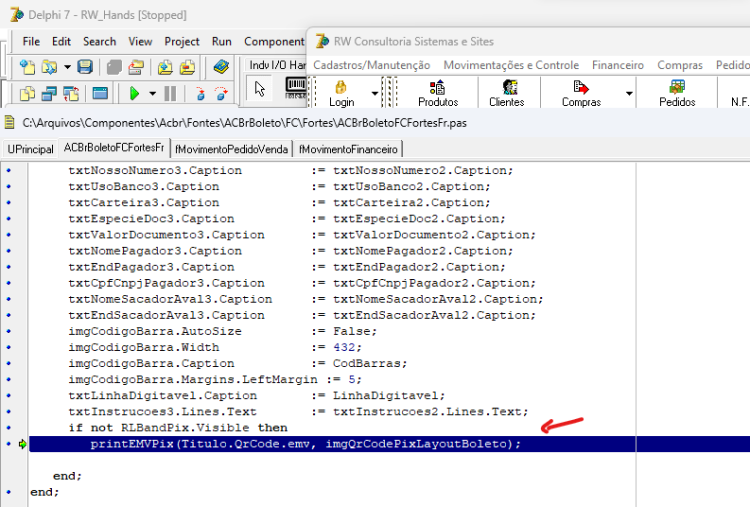Viewport: 750px width, 507px height.
Task: Click the file path document icon
Action: (9, 123)
